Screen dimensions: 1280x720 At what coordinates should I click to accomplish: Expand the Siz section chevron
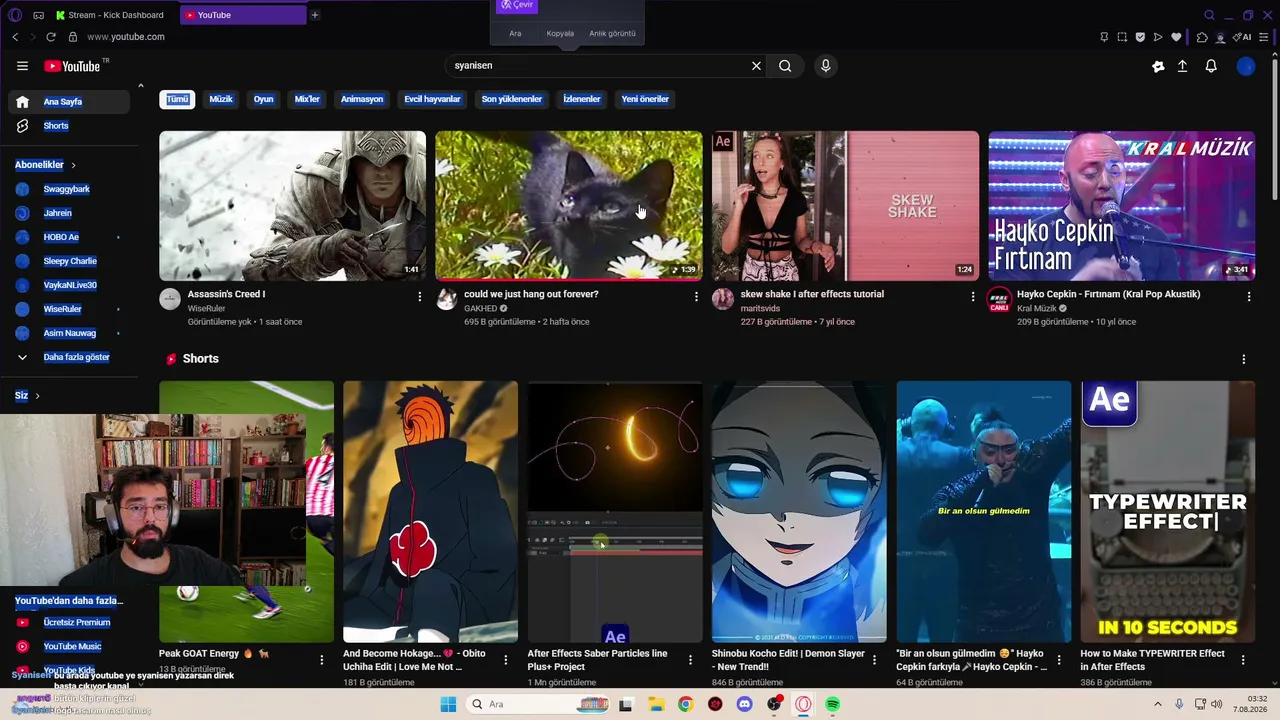coord(37,396)
